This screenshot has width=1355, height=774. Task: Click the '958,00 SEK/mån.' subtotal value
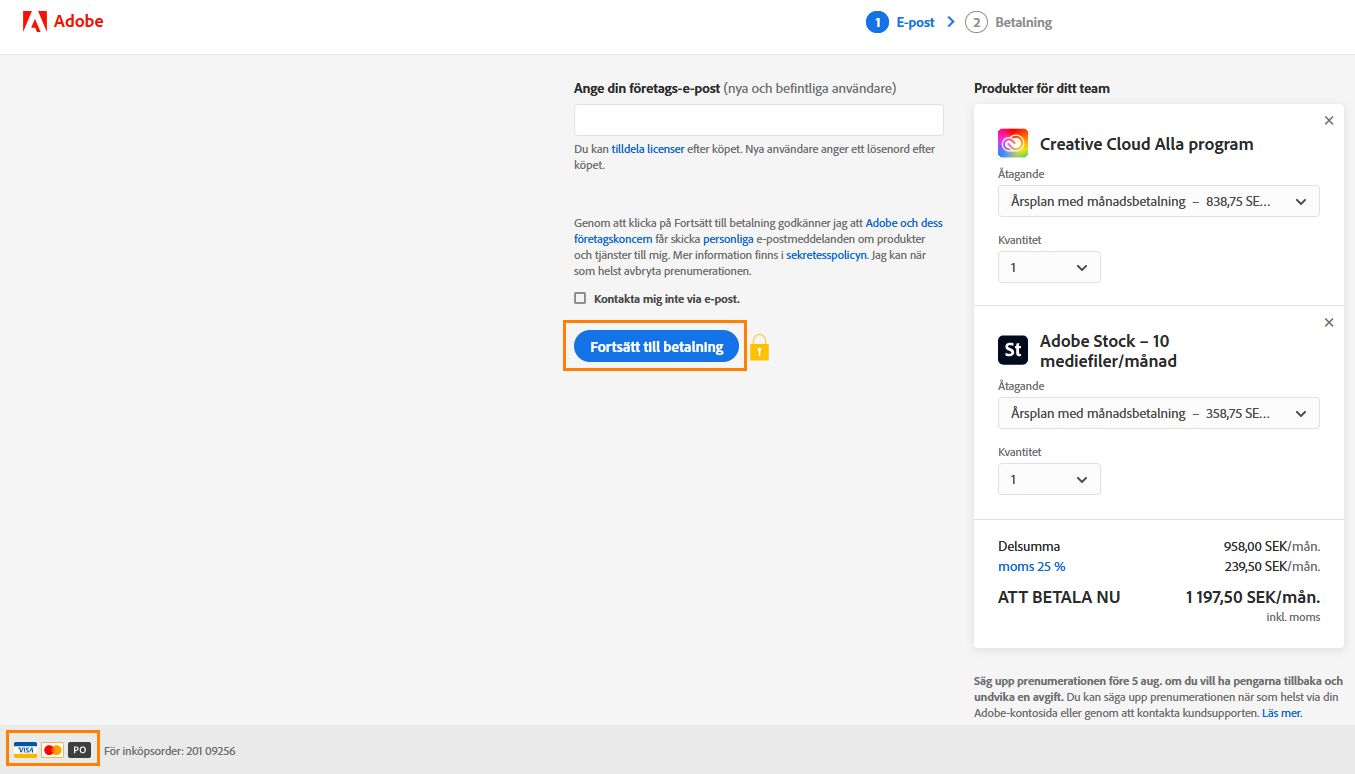pyautogui.click(x=1272, y=546)
